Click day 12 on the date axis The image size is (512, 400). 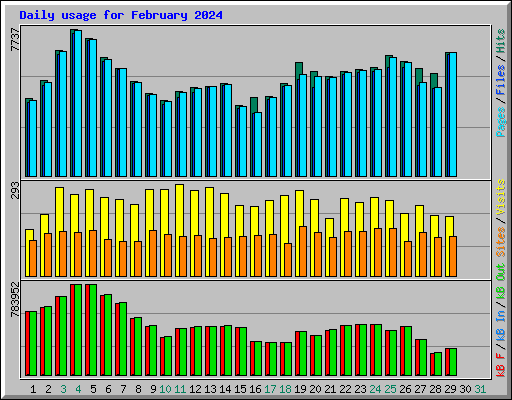tap(195, 389)
